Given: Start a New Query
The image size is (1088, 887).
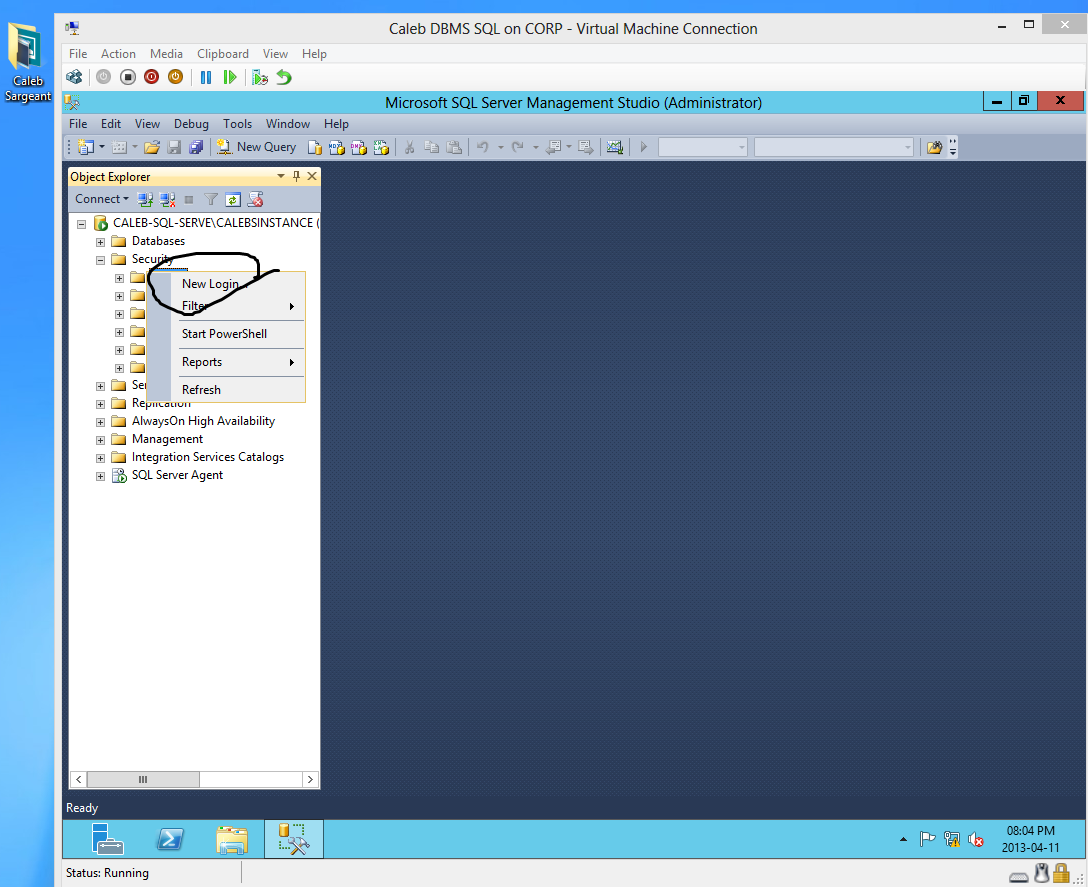Looking at the screenshot, I should (256, 147).
